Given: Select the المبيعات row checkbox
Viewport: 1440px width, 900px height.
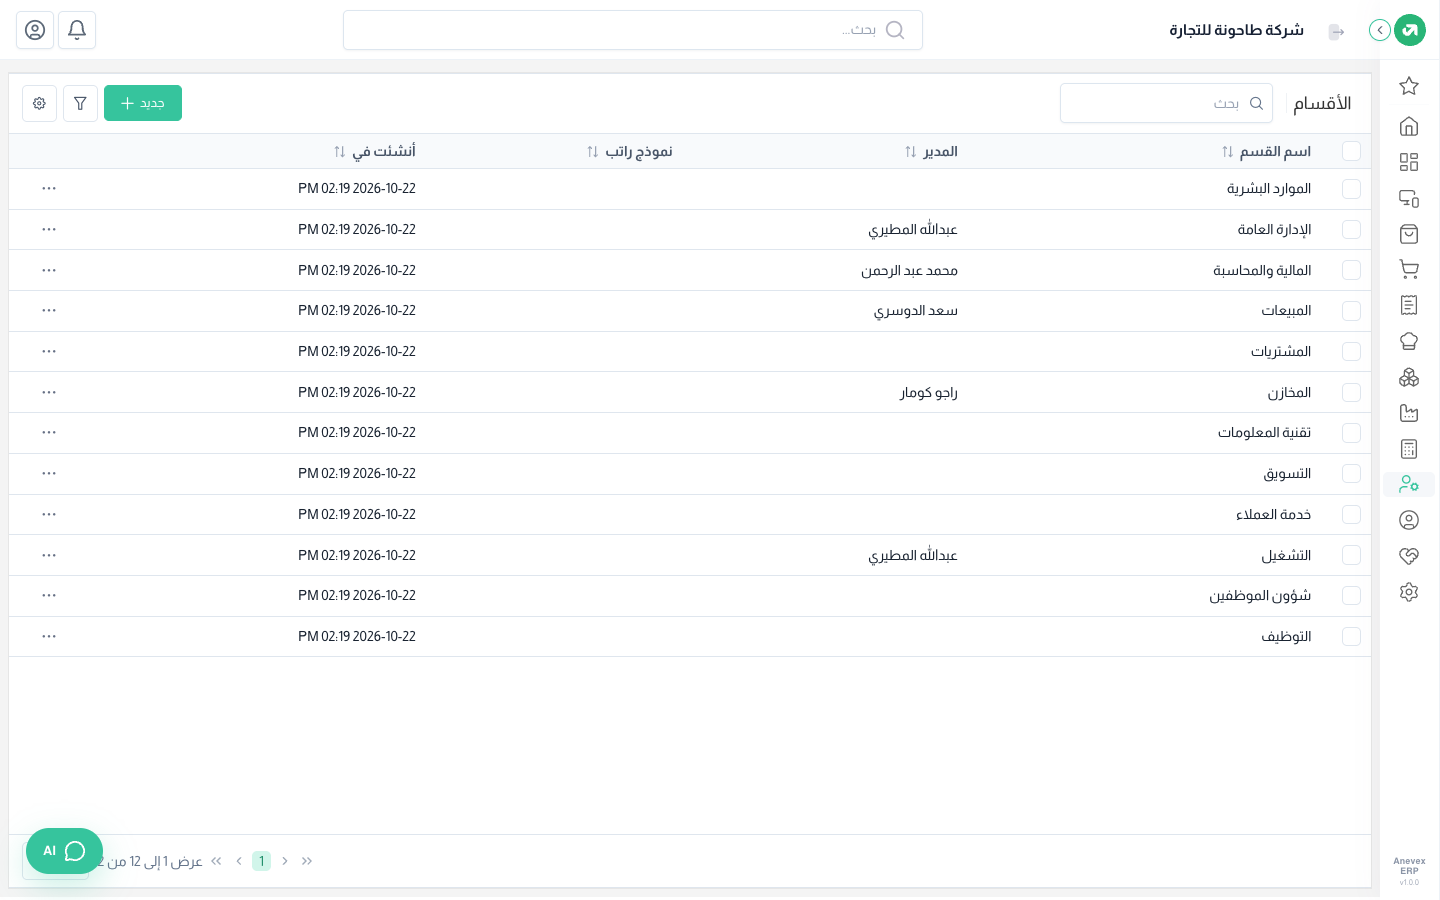Looking at the screenshot, I should [x=1352, y=311].
